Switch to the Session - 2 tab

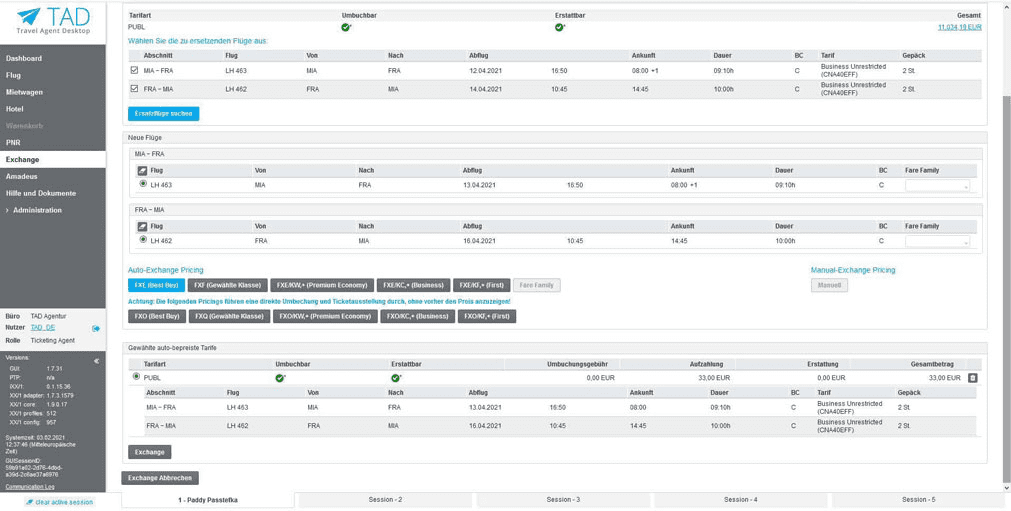click(385, 499)
